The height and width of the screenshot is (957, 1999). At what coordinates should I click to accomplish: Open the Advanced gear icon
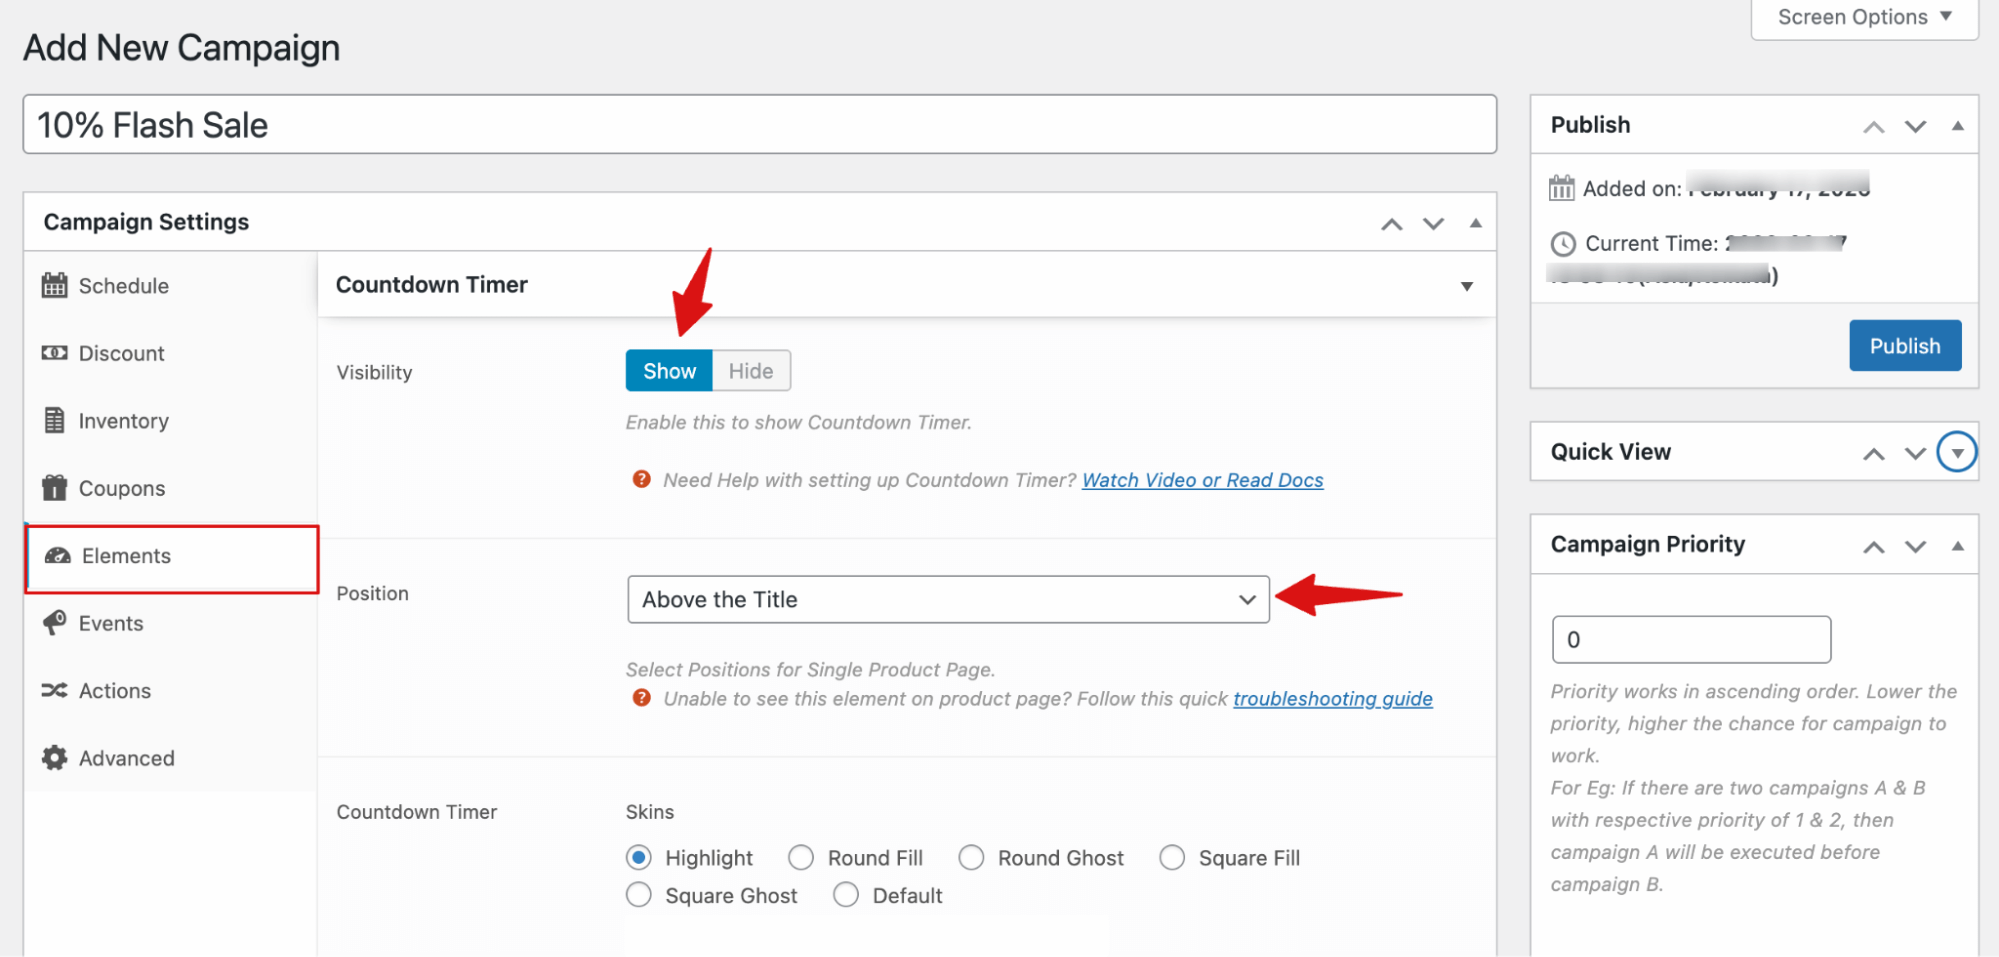[x=55, y=757]
